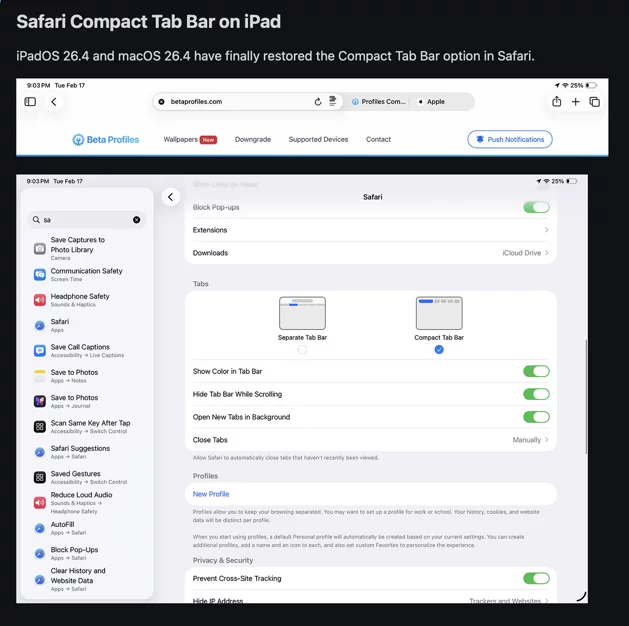Open Downloads iCloud Drive option
Image resolution: width=629 pixels, height=626 pixels.
[x=371, y=253]
